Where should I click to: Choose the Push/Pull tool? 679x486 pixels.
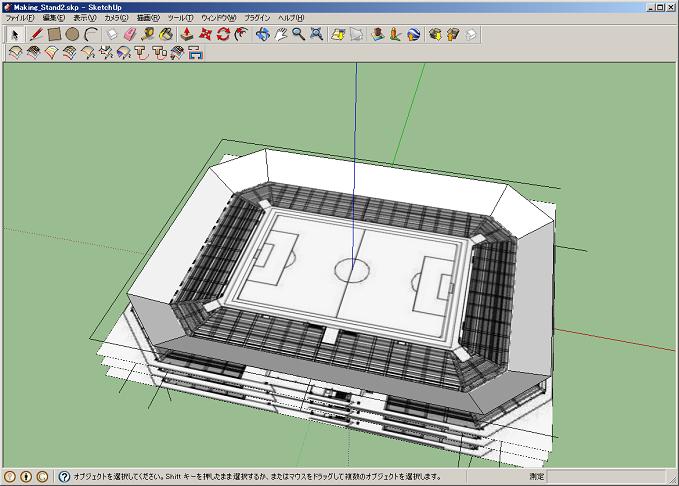pos(186,34)
